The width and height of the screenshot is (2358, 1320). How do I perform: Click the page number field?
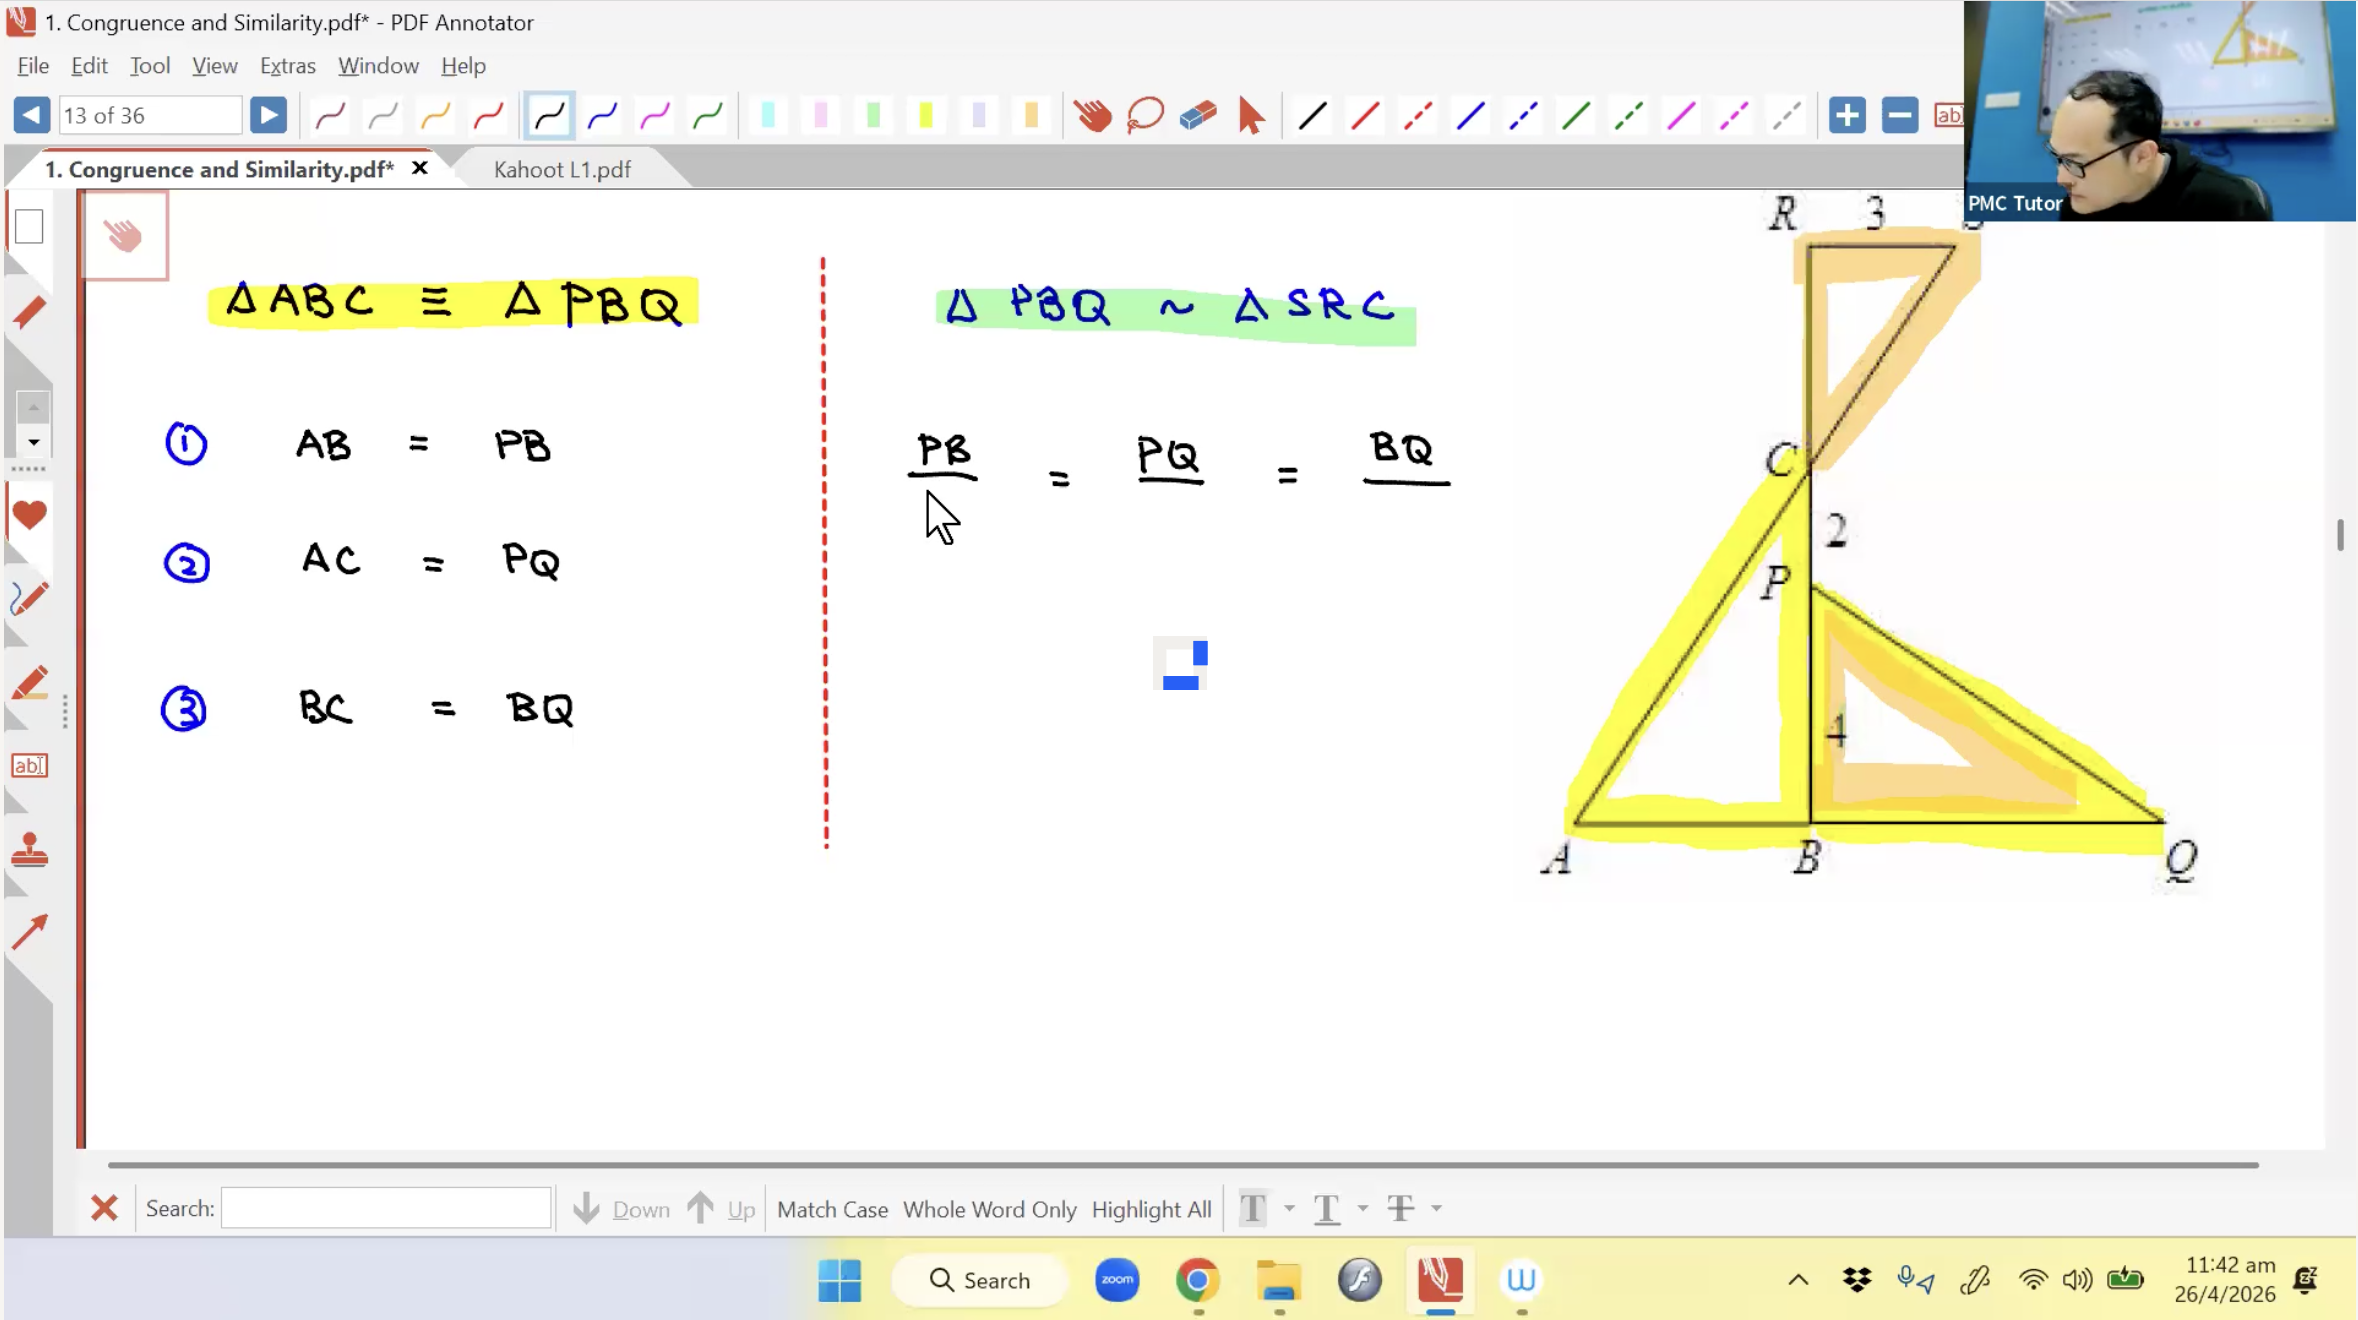pos(150,116)
